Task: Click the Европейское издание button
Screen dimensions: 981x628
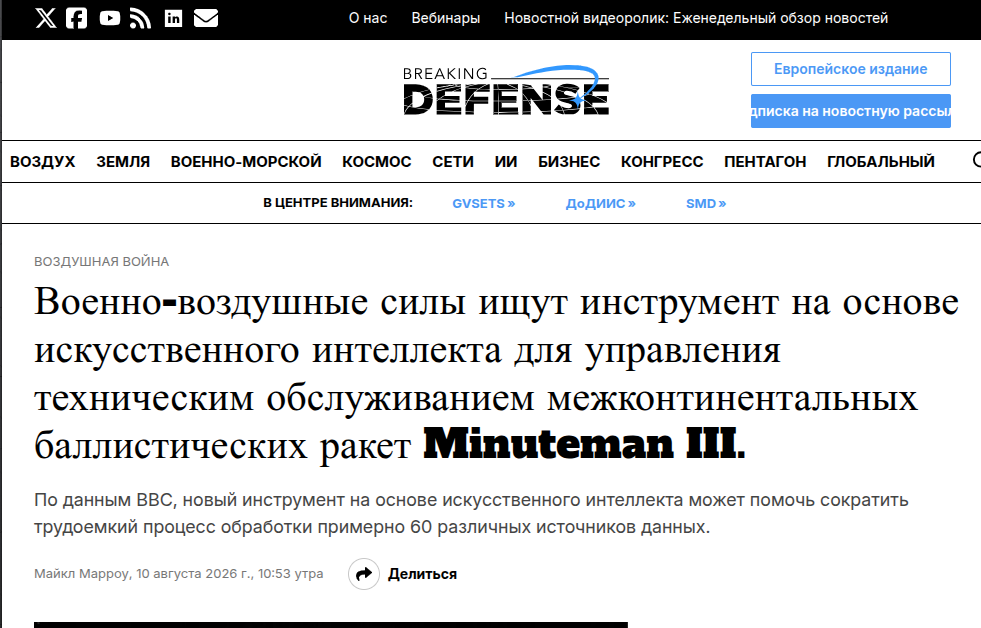Action: 850,69
